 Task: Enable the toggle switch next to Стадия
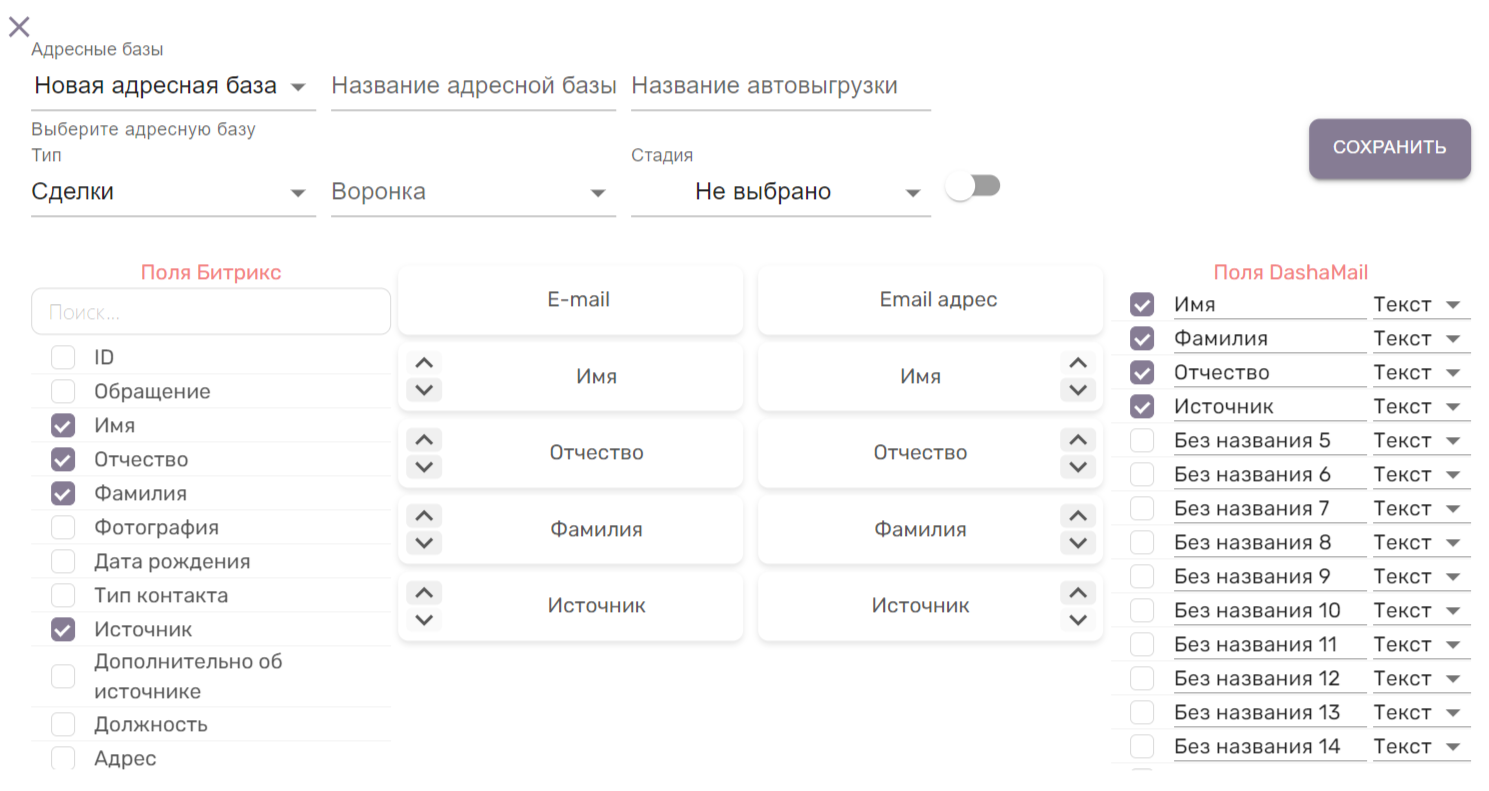(973, 187)
